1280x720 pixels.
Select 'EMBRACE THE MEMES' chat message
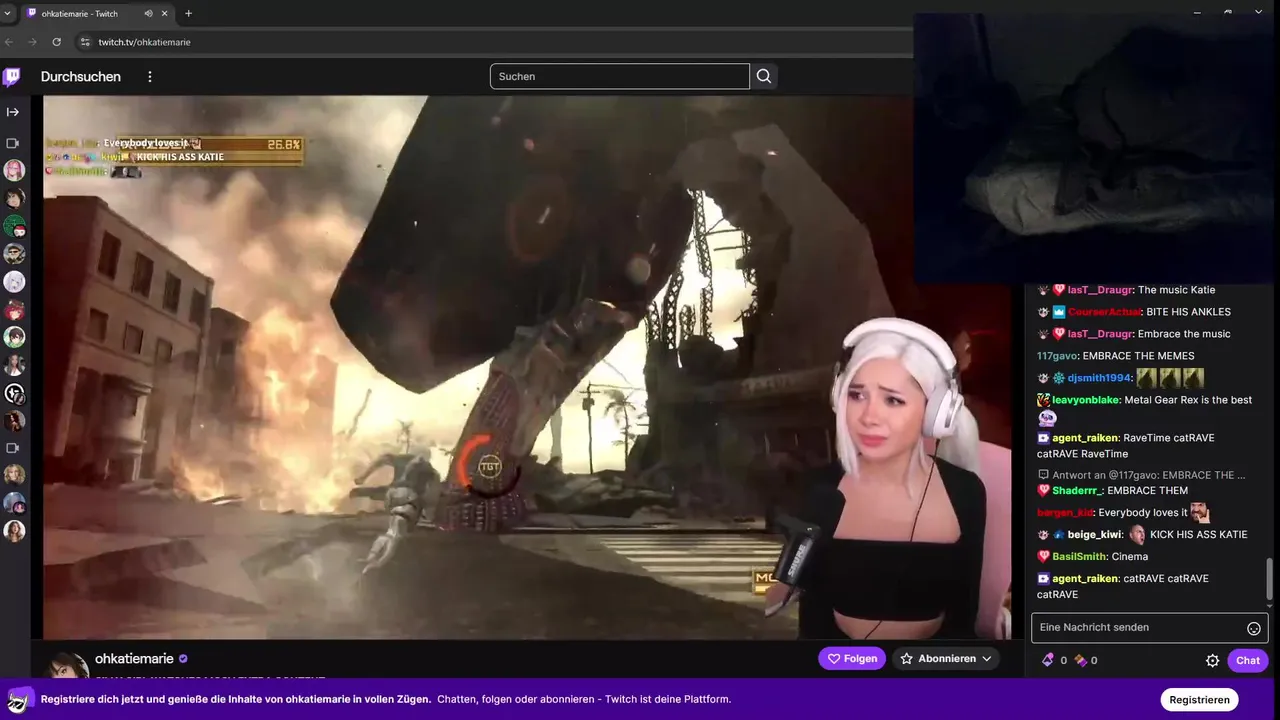(x=1138, y=356)
